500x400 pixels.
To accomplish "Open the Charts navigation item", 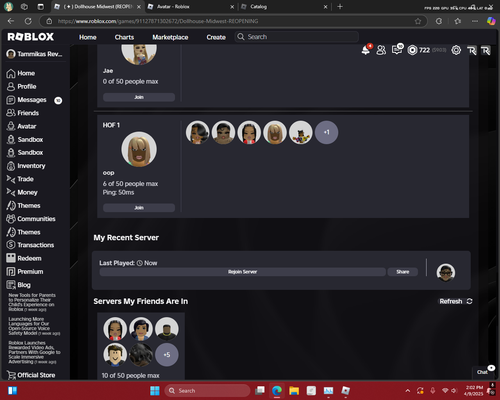I will (124, 37).
